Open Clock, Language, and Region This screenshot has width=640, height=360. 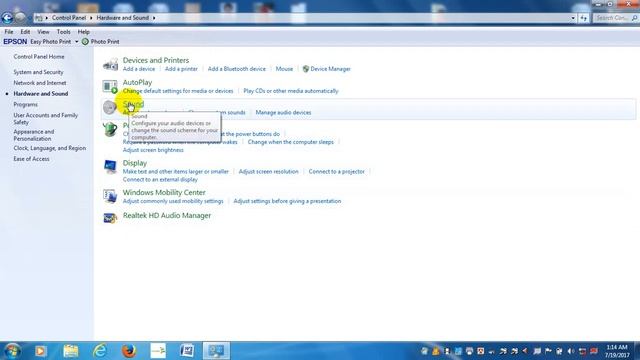(x=50, y=148)
